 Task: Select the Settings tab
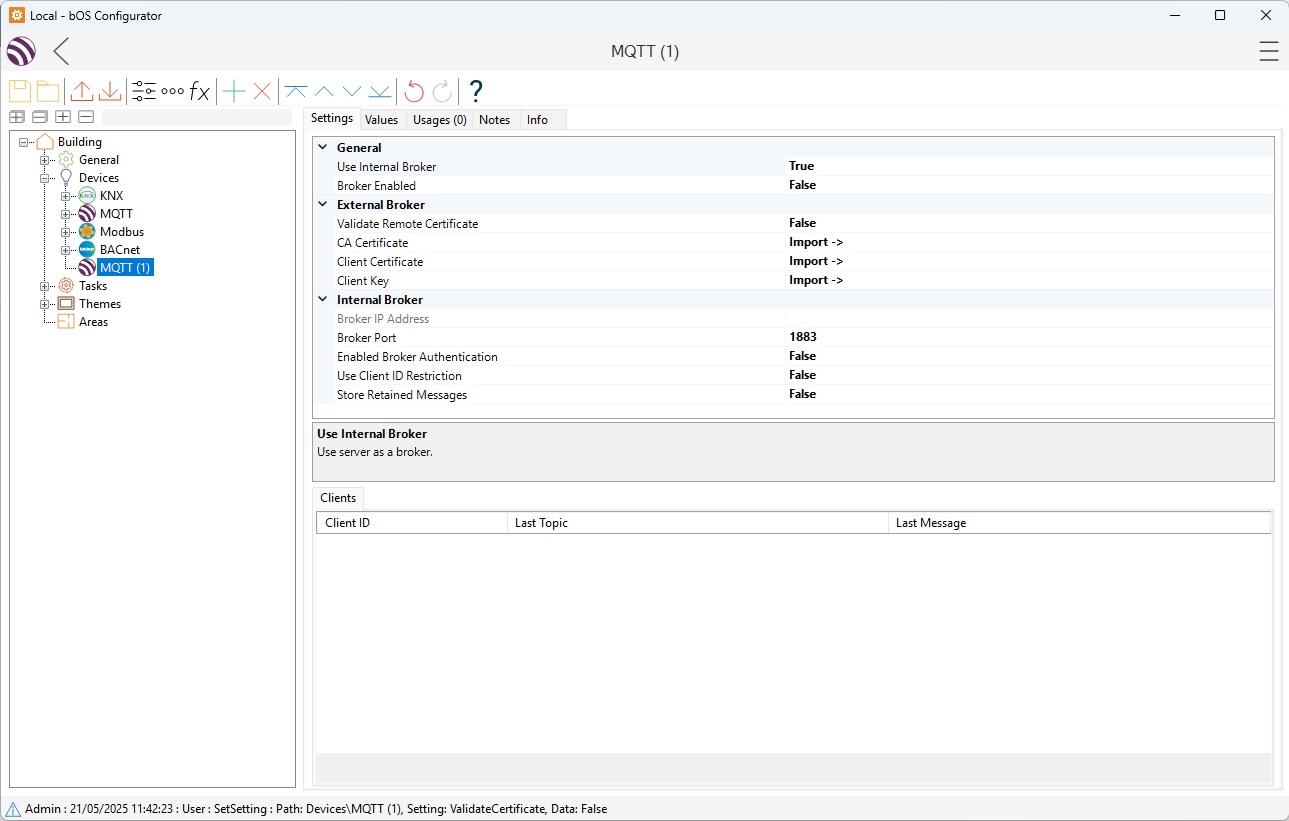pos(332,118)
